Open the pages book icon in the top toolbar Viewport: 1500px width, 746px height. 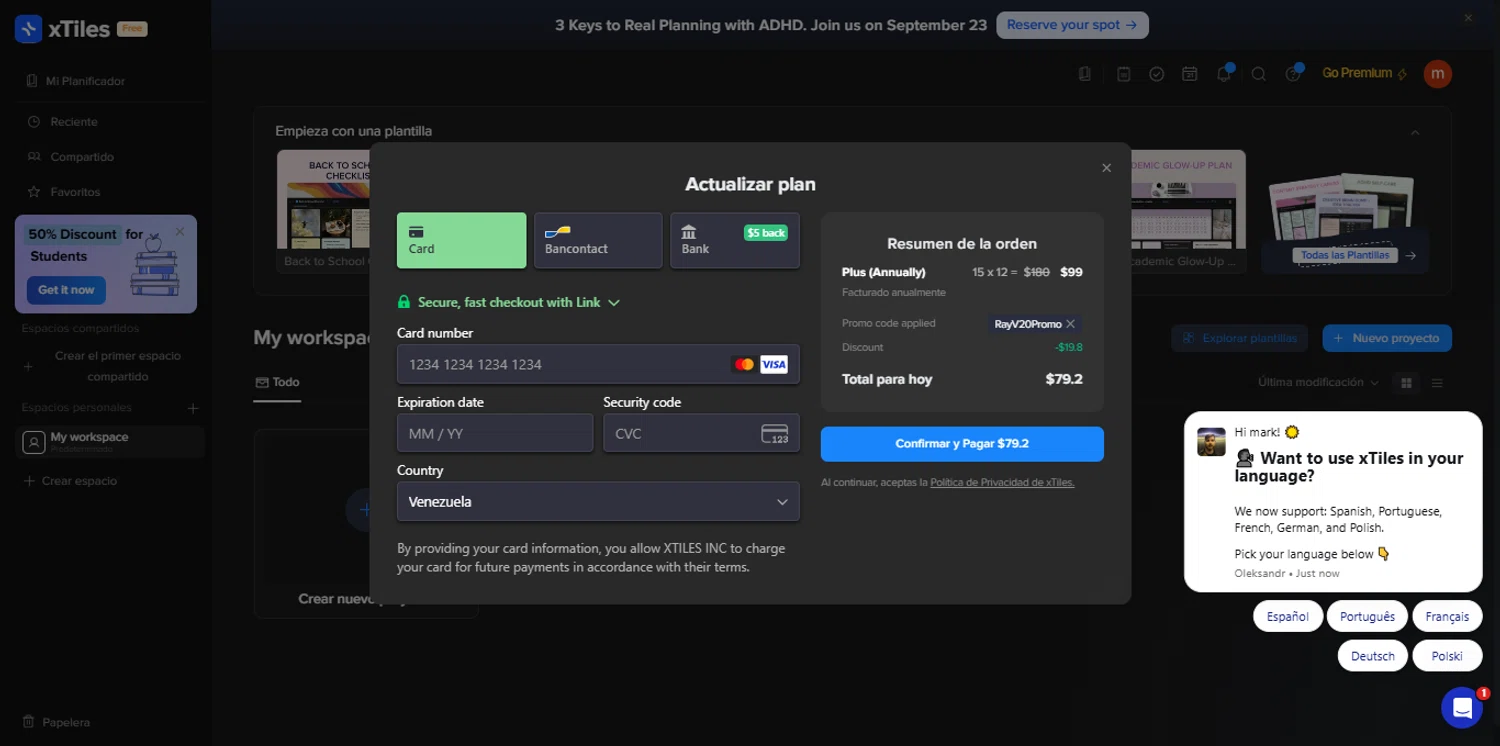pyautogui.click(x=1085, y=74)
